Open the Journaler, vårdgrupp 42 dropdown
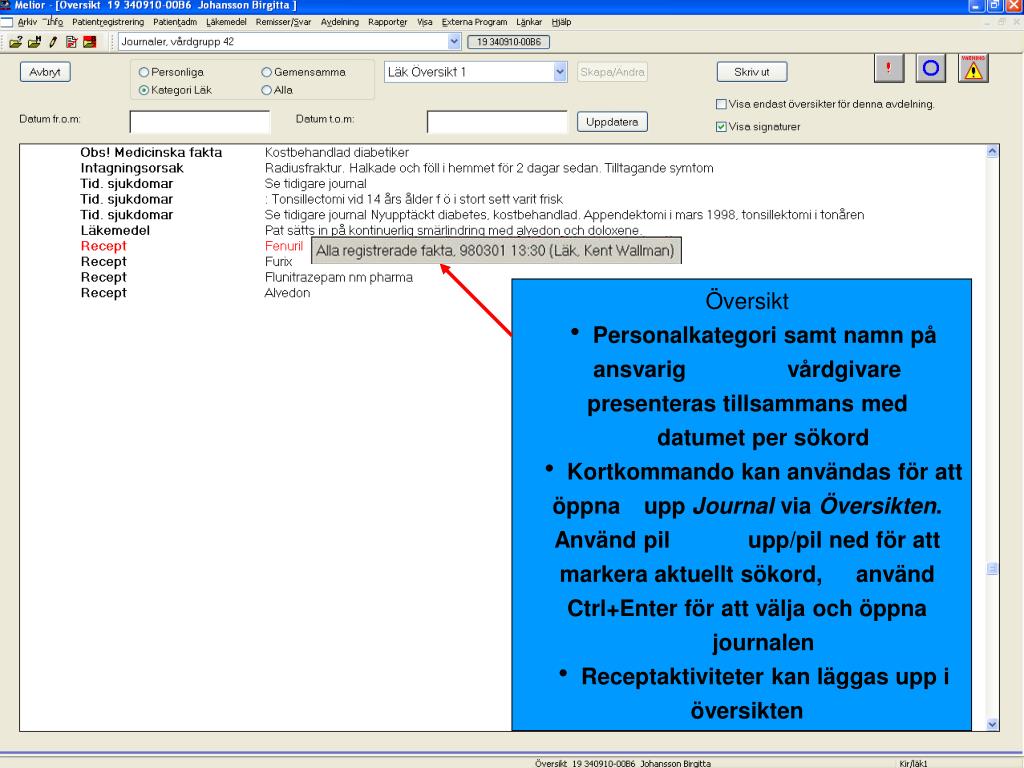The image size is (1024, 768). [454, 42]
